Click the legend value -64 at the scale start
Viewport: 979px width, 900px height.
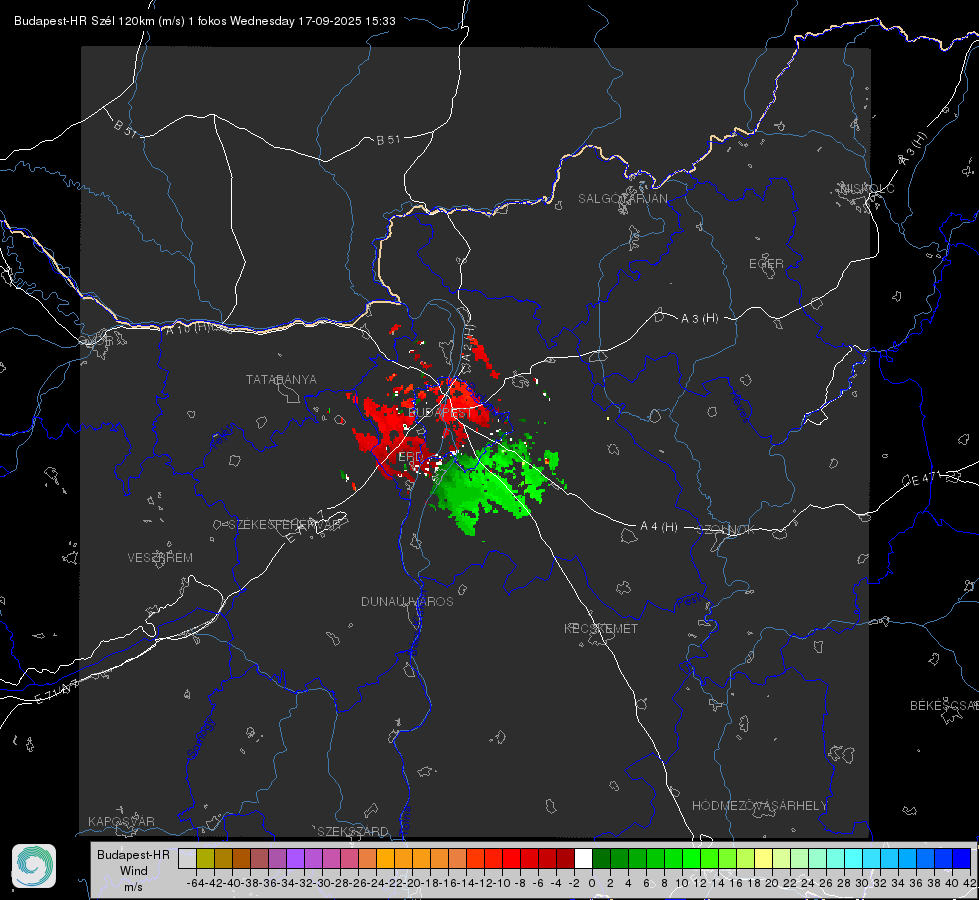pos(196,883)
